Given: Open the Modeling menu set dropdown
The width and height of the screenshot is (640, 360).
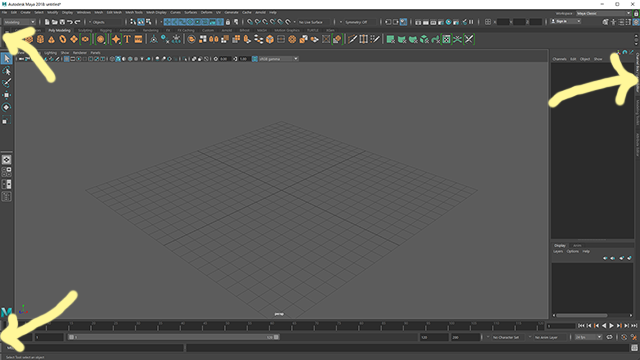Looking at the screenshot, I should [19, 22].
